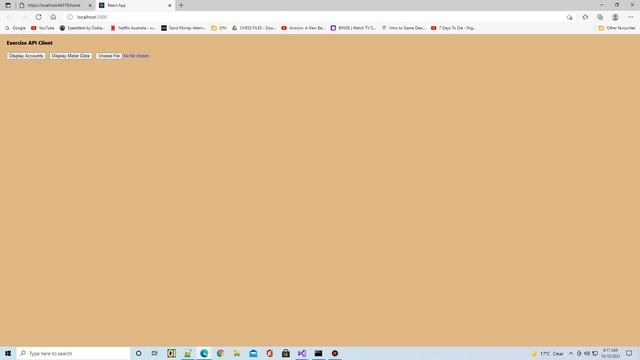Image resolution: width=640 pixels, height=360 pixels.
Task: Click the Display Accounts button
Action: pos(26,56)
